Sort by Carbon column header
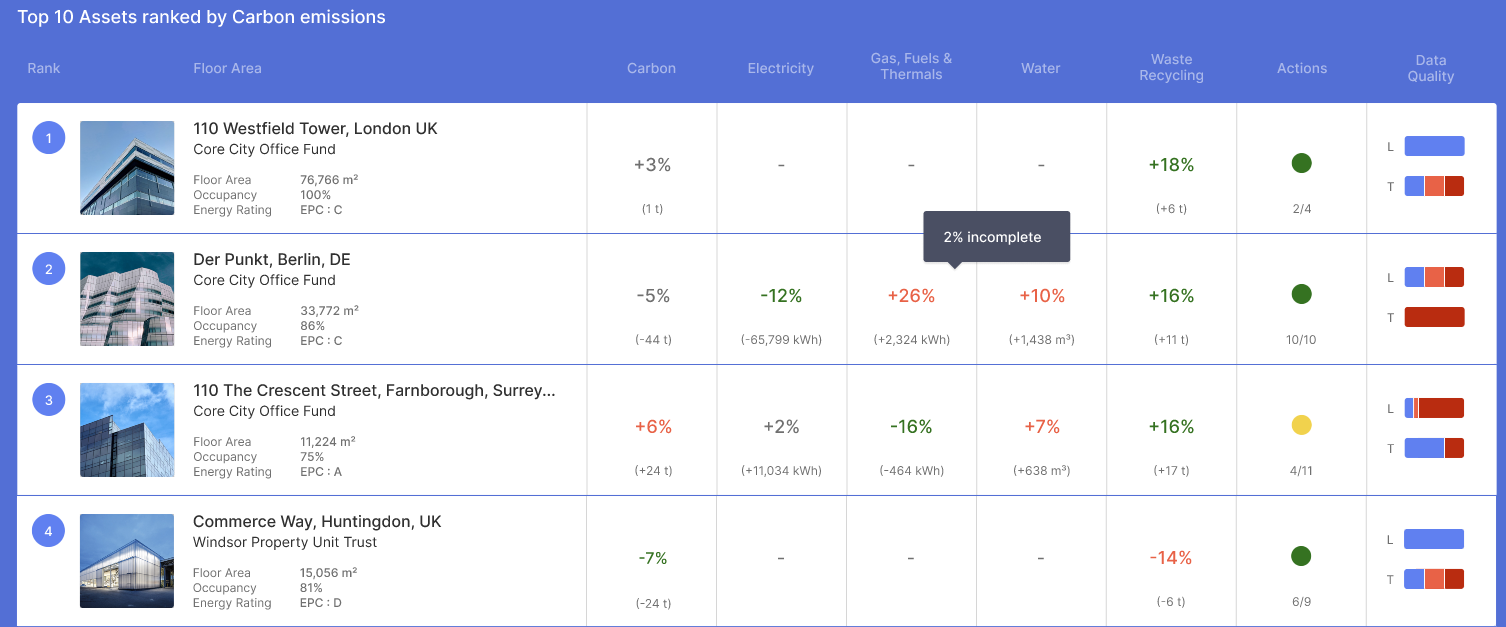 [651, 68]
